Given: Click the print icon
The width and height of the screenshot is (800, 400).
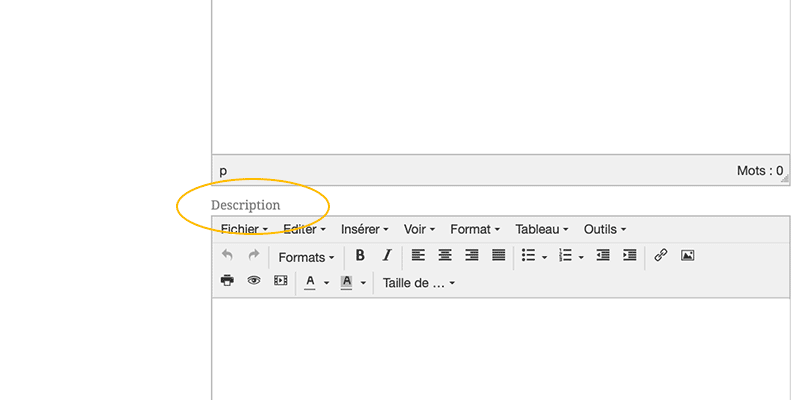Looking at the screenshot, I should (x=227, y=282).
